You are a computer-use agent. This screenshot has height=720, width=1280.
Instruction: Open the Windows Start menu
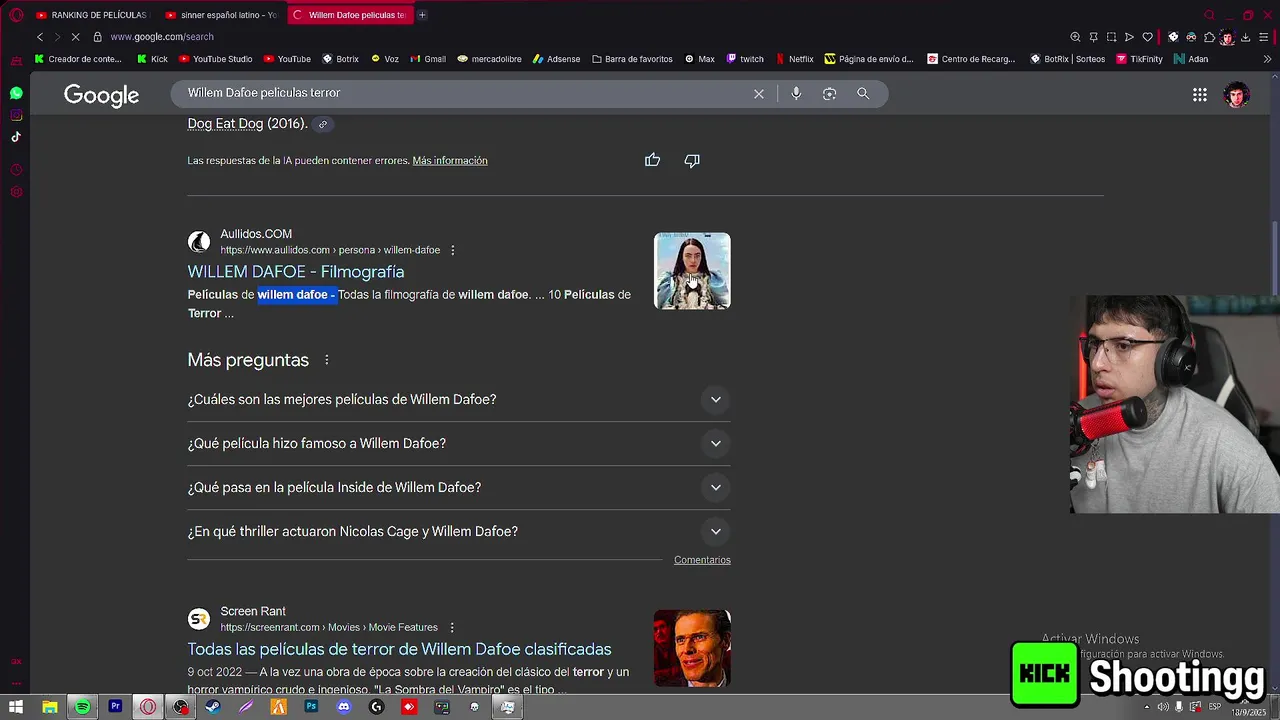16,707
